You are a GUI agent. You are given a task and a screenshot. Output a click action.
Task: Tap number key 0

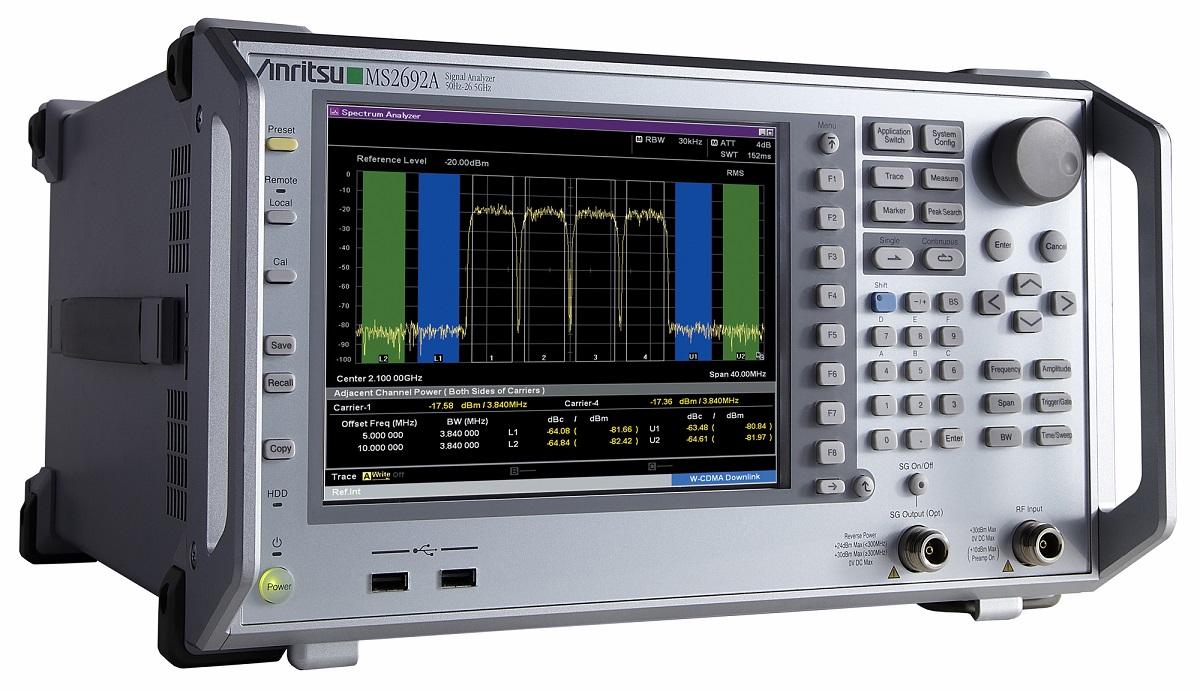click(x=884, y=438)
